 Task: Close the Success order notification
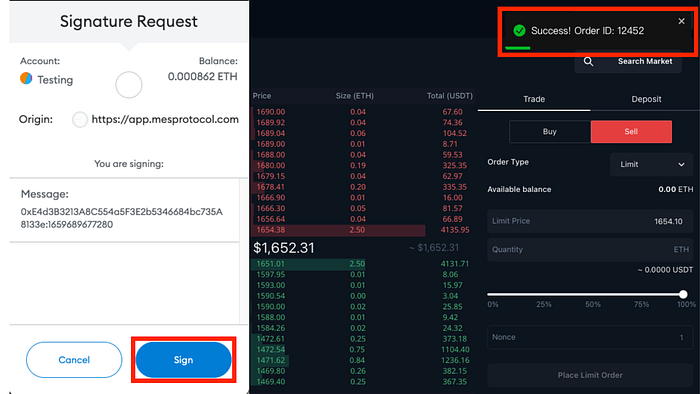coord(681,21)
